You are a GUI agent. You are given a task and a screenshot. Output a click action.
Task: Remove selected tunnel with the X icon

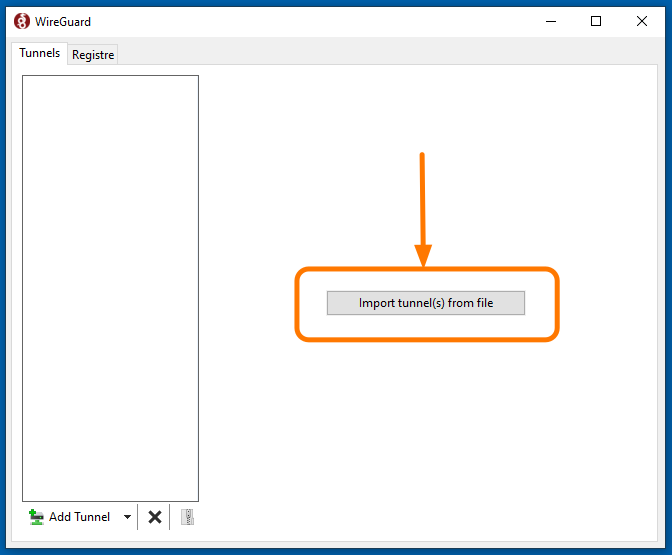(x=155, y=517)
